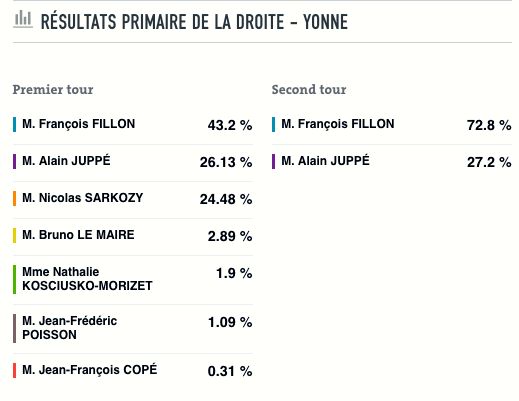The height and width of the screenshot is (401, 519).
Task: Click Mme Nathalie KOSCIUSKO-MORIZET candidate name
Action: [x=87, y=279]
